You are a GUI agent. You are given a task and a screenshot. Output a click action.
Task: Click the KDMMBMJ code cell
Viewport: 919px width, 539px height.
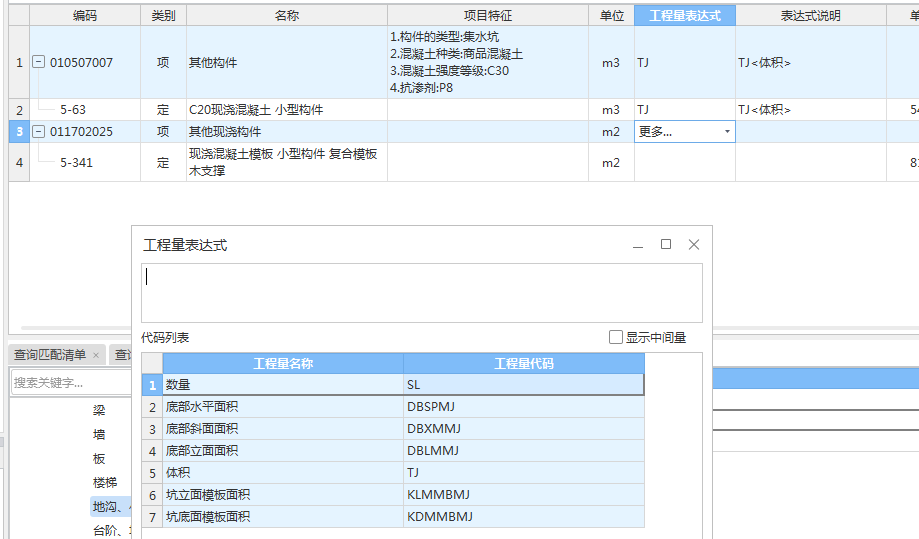click(523, 517)
